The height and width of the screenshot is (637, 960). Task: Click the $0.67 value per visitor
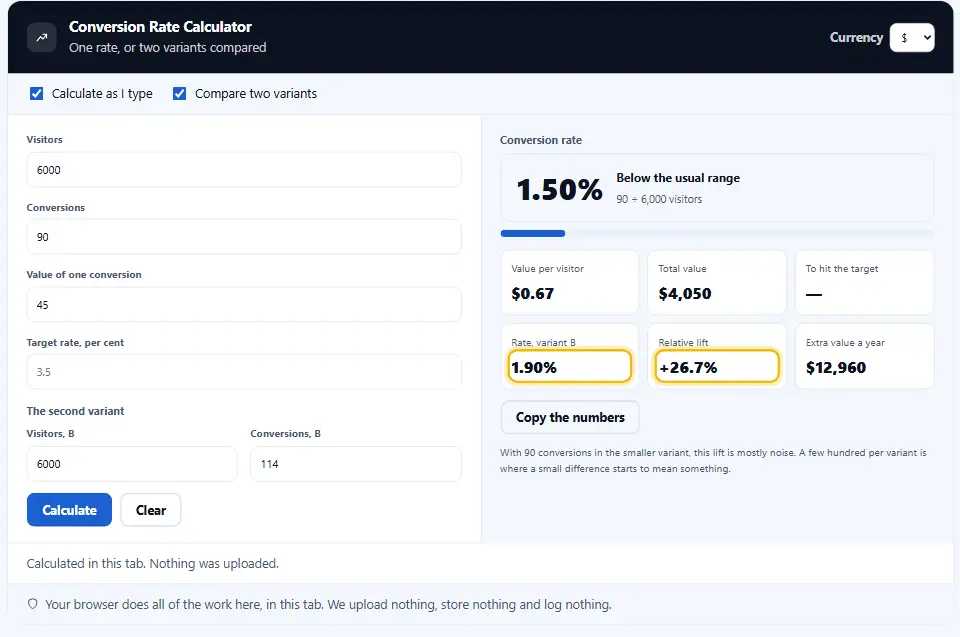point(533,293)
